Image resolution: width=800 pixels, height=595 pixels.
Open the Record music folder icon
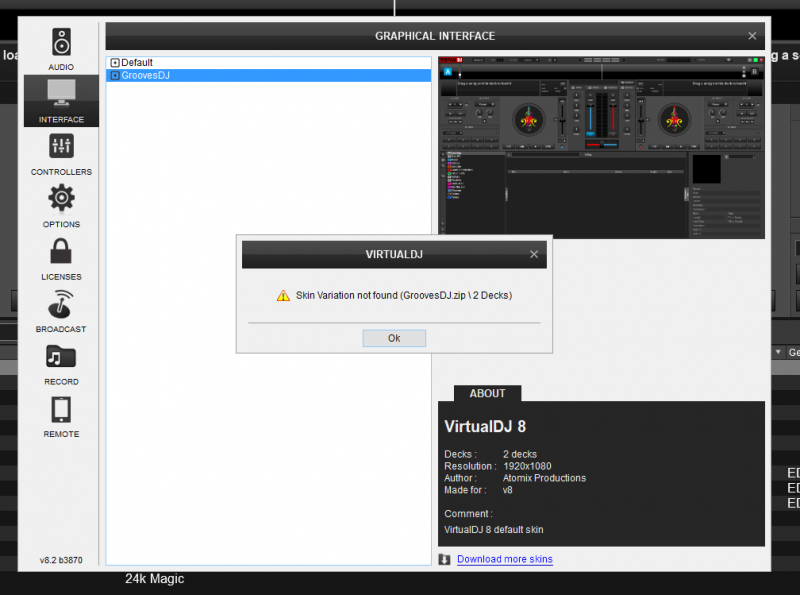[61, 356]
